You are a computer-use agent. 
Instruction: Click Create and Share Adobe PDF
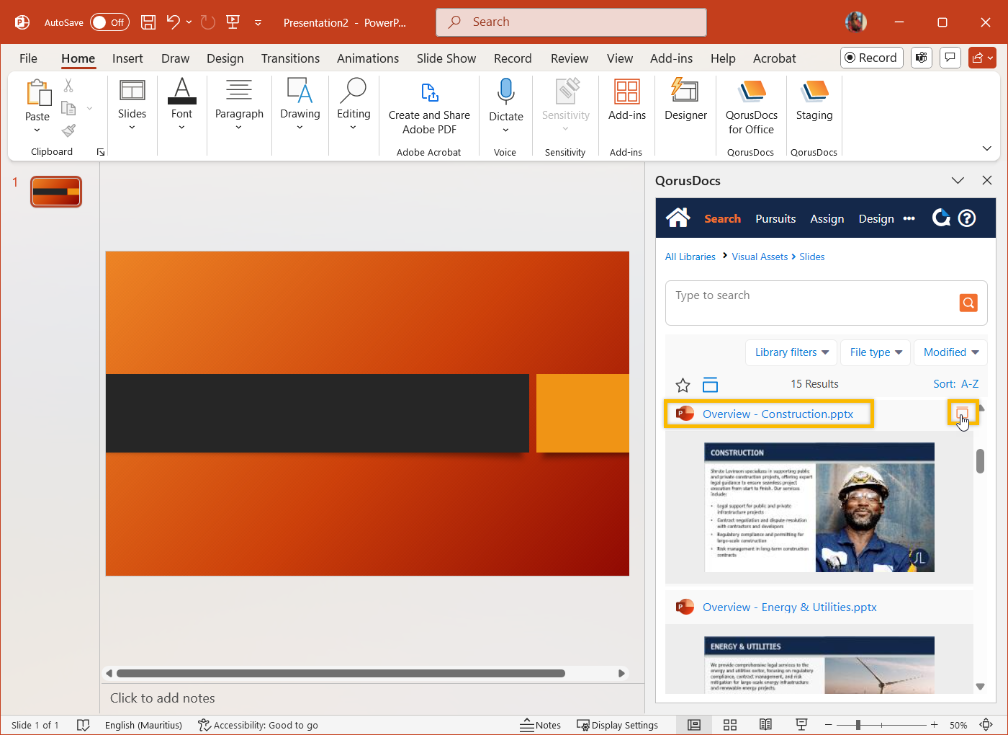429,106
